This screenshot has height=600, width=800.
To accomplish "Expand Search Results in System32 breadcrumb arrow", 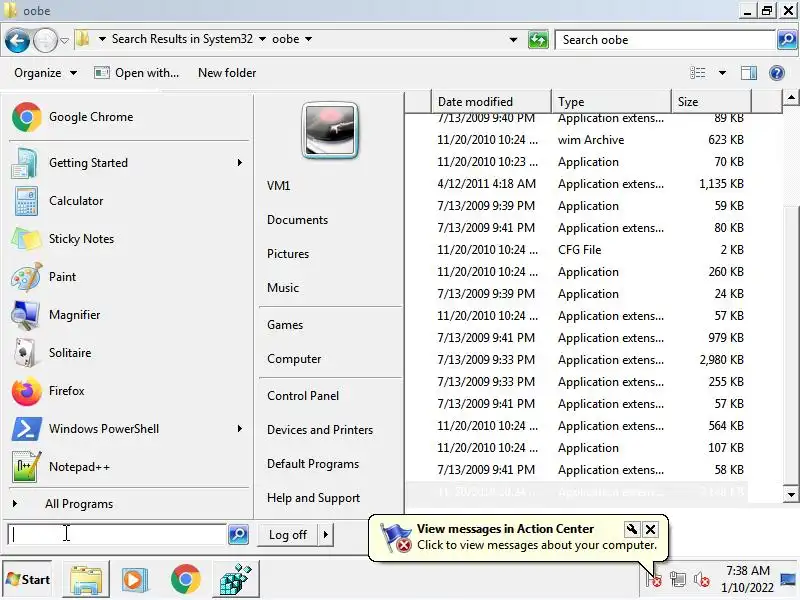I will click(x=263, y=39).
